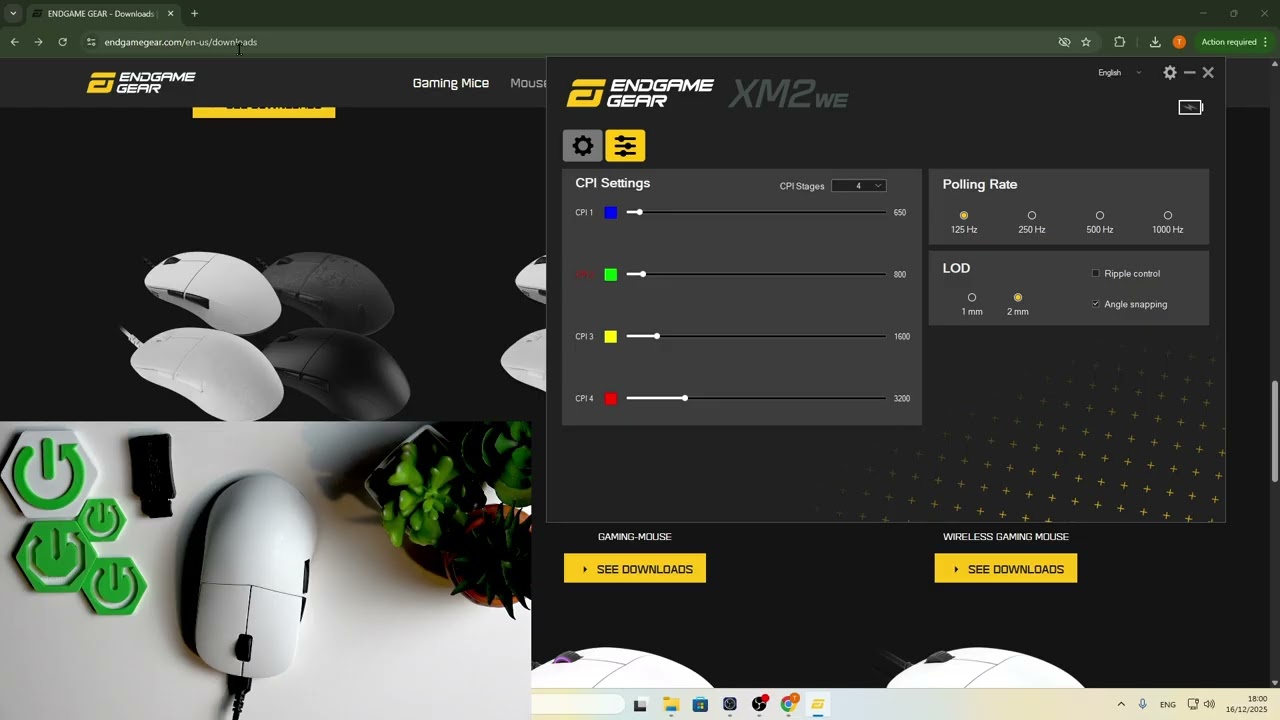Click the Action required button

1229,42
